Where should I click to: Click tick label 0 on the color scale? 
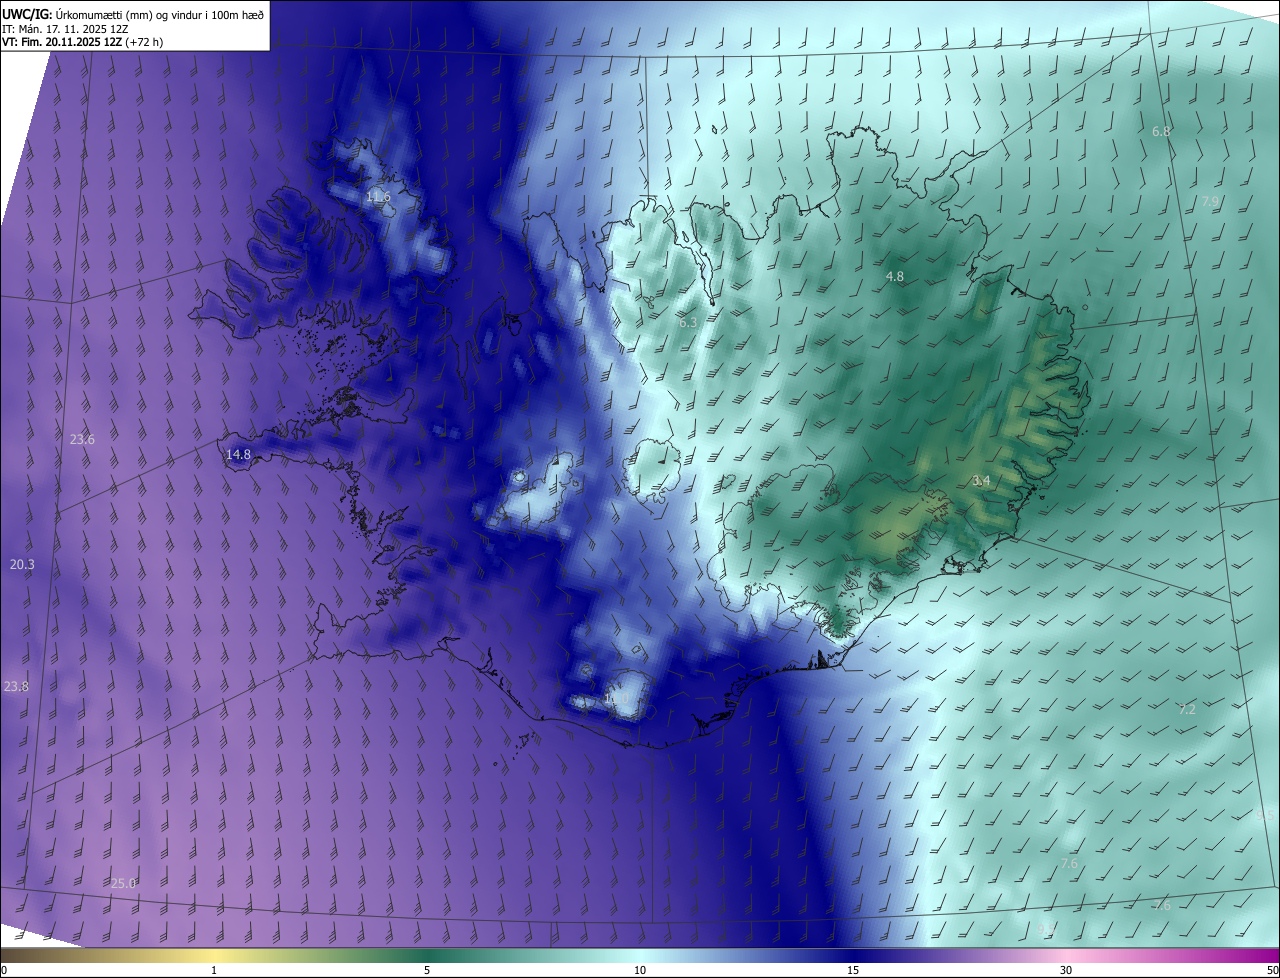[4, 970]
